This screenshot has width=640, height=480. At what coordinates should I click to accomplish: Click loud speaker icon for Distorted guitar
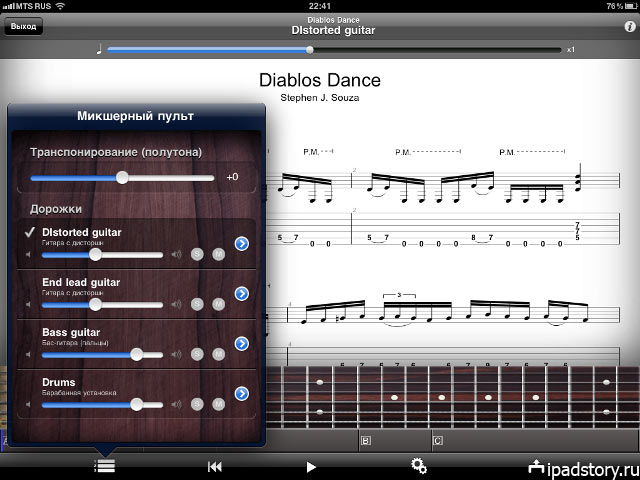click(176, 255)
